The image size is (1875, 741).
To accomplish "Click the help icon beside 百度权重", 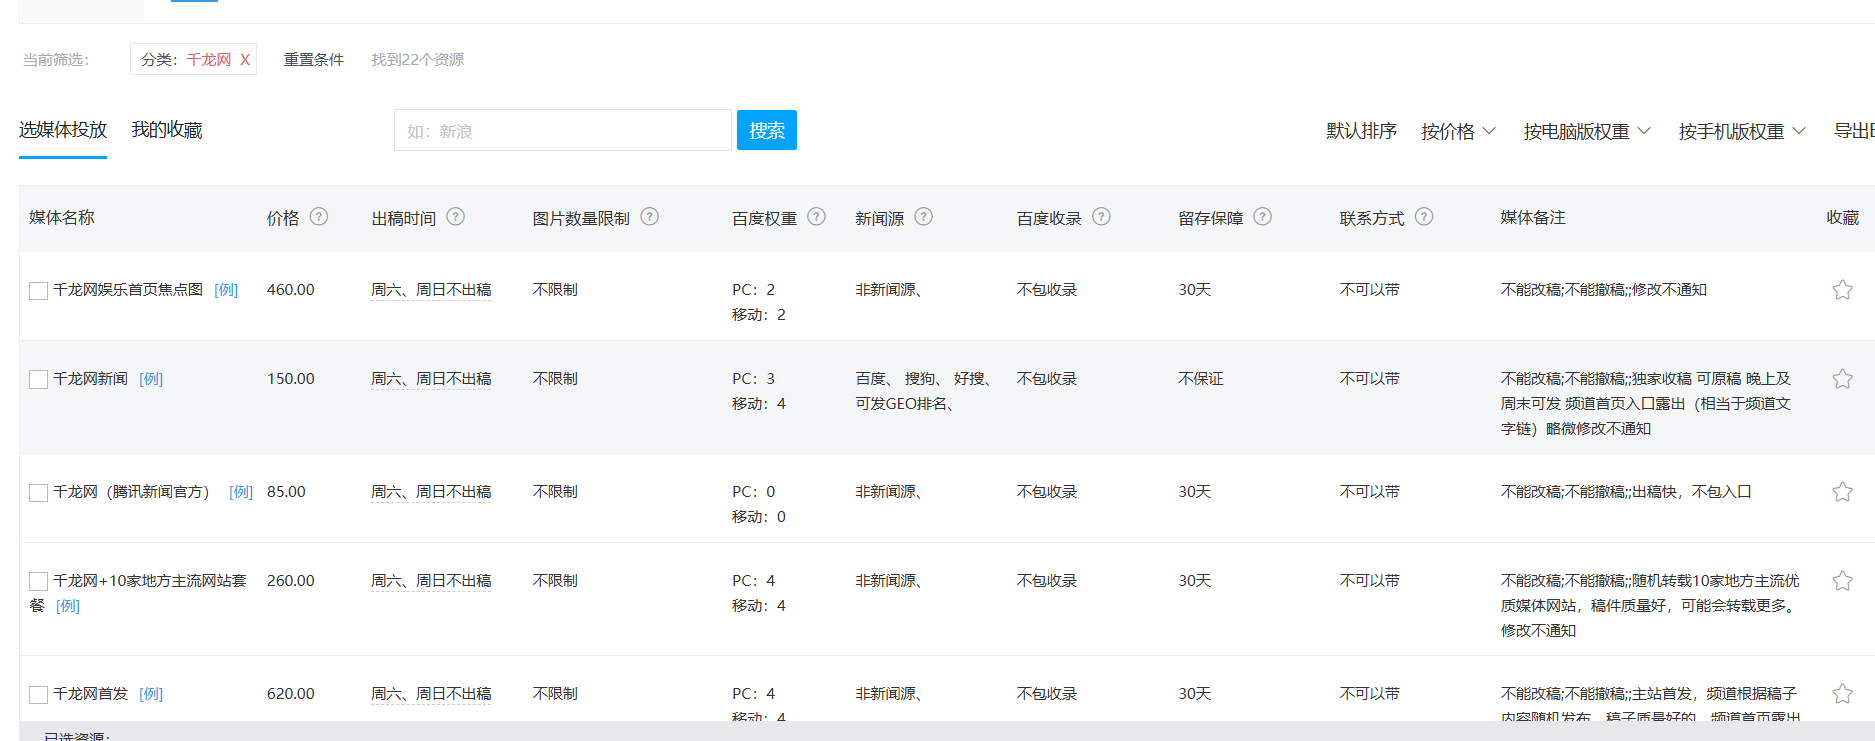I will click(817, 217).
